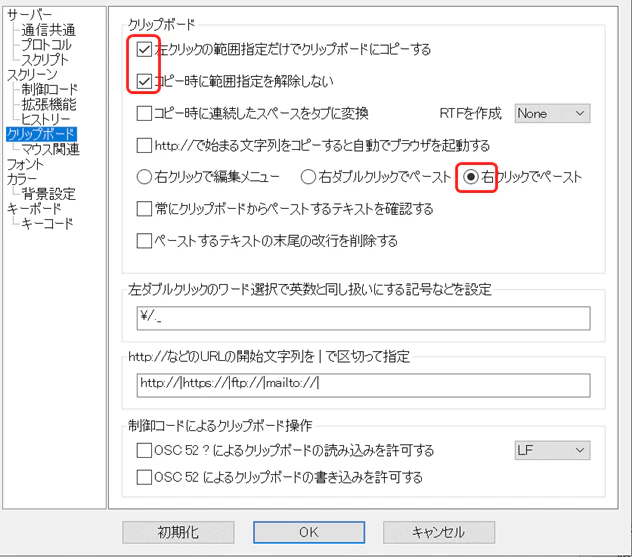Open 拡張機能 settings page
This screenshot has height=557, width=632.
[49, 104]
